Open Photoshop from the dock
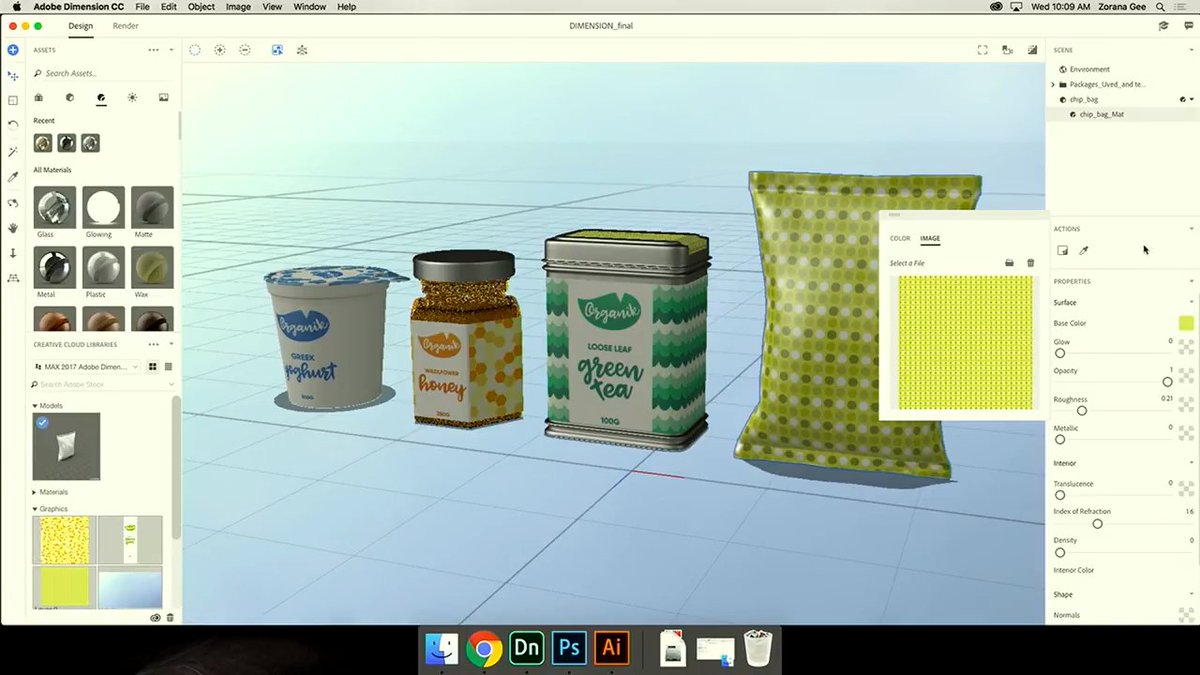 (x=569, y=648)
